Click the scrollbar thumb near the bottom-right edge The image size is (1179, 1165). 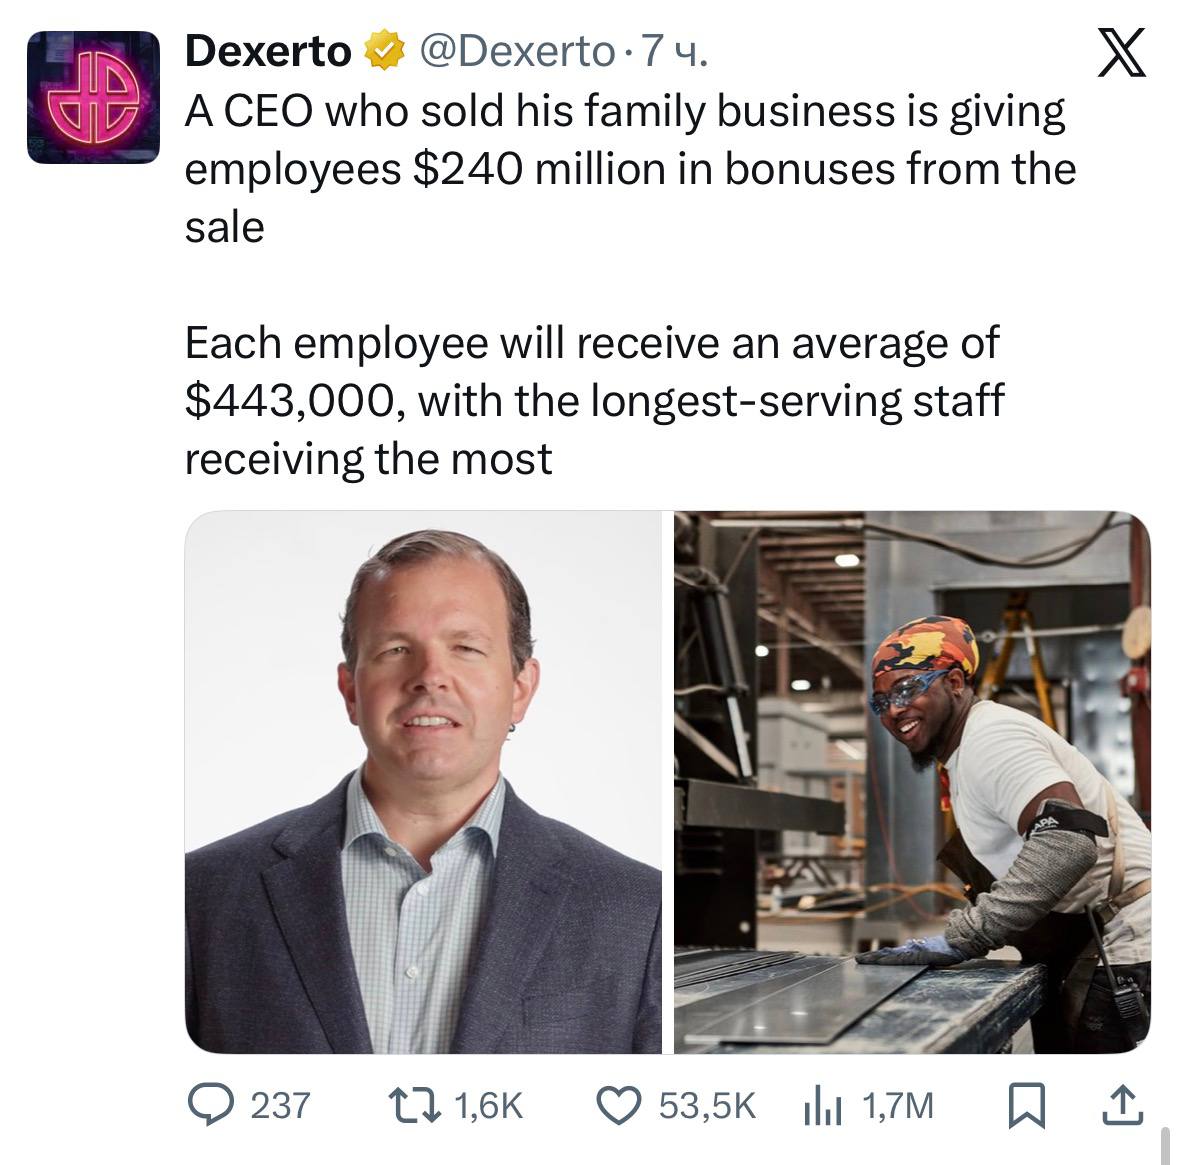pos(1165,1145)
